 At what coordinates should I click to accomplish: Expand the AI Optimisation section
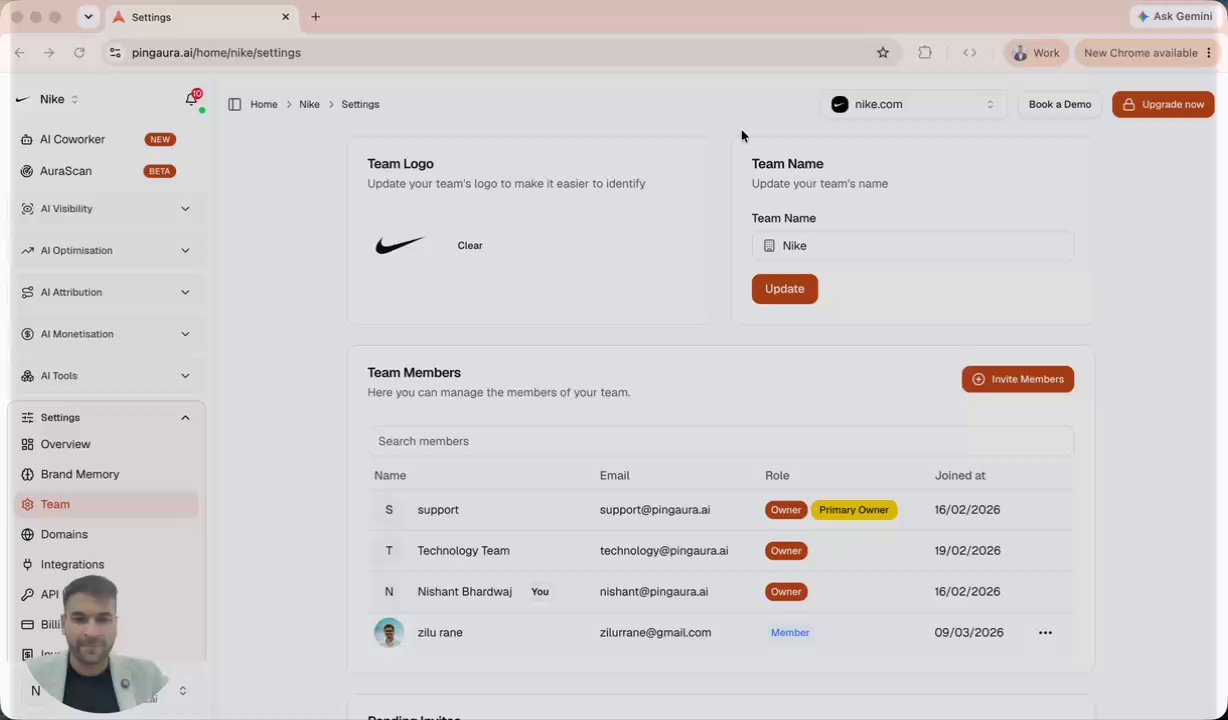(x=185, y=250)
